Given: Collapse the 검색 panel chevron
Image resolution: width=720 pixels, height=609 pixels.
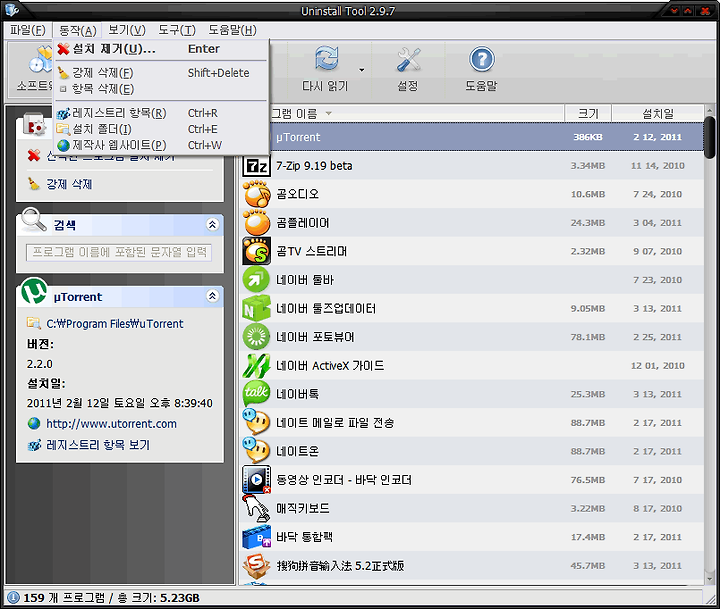Looking at the screenshot, I should coord(212,224).
